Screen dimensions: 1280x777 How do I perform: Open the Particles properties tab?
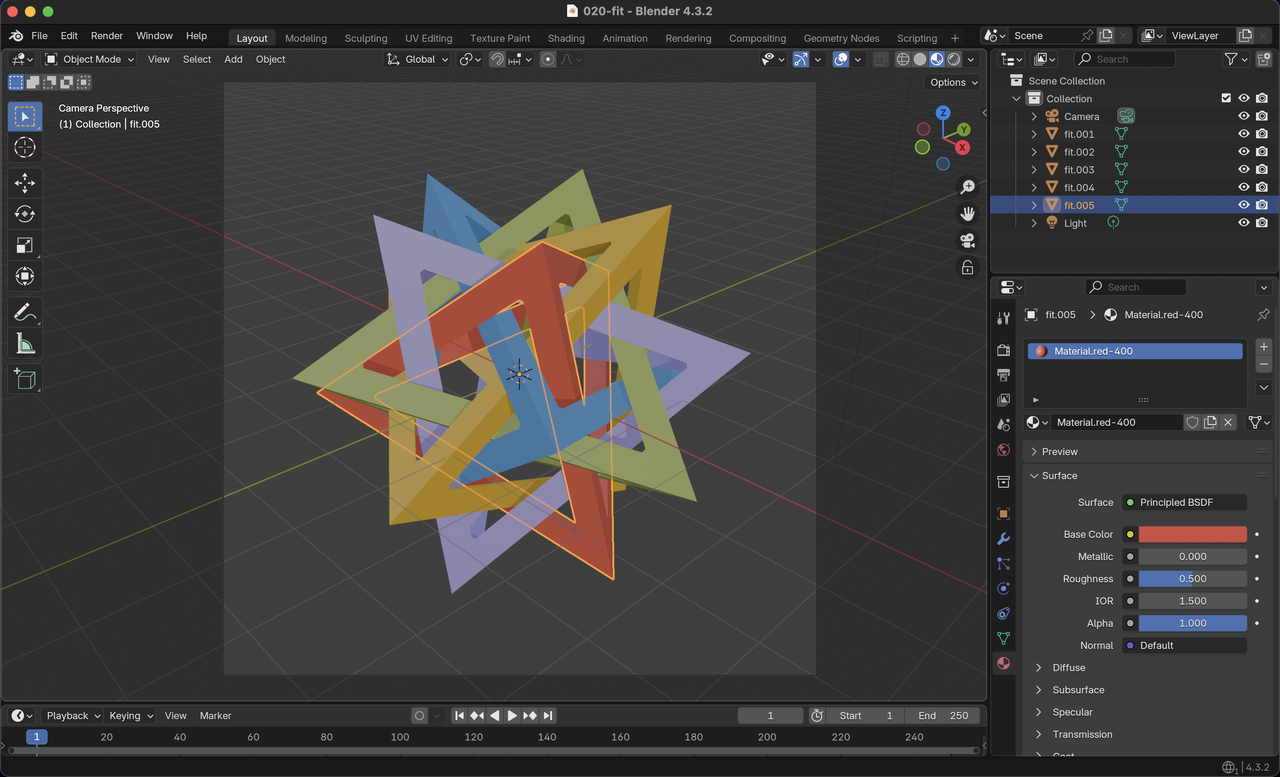[x=1003, y=564]
